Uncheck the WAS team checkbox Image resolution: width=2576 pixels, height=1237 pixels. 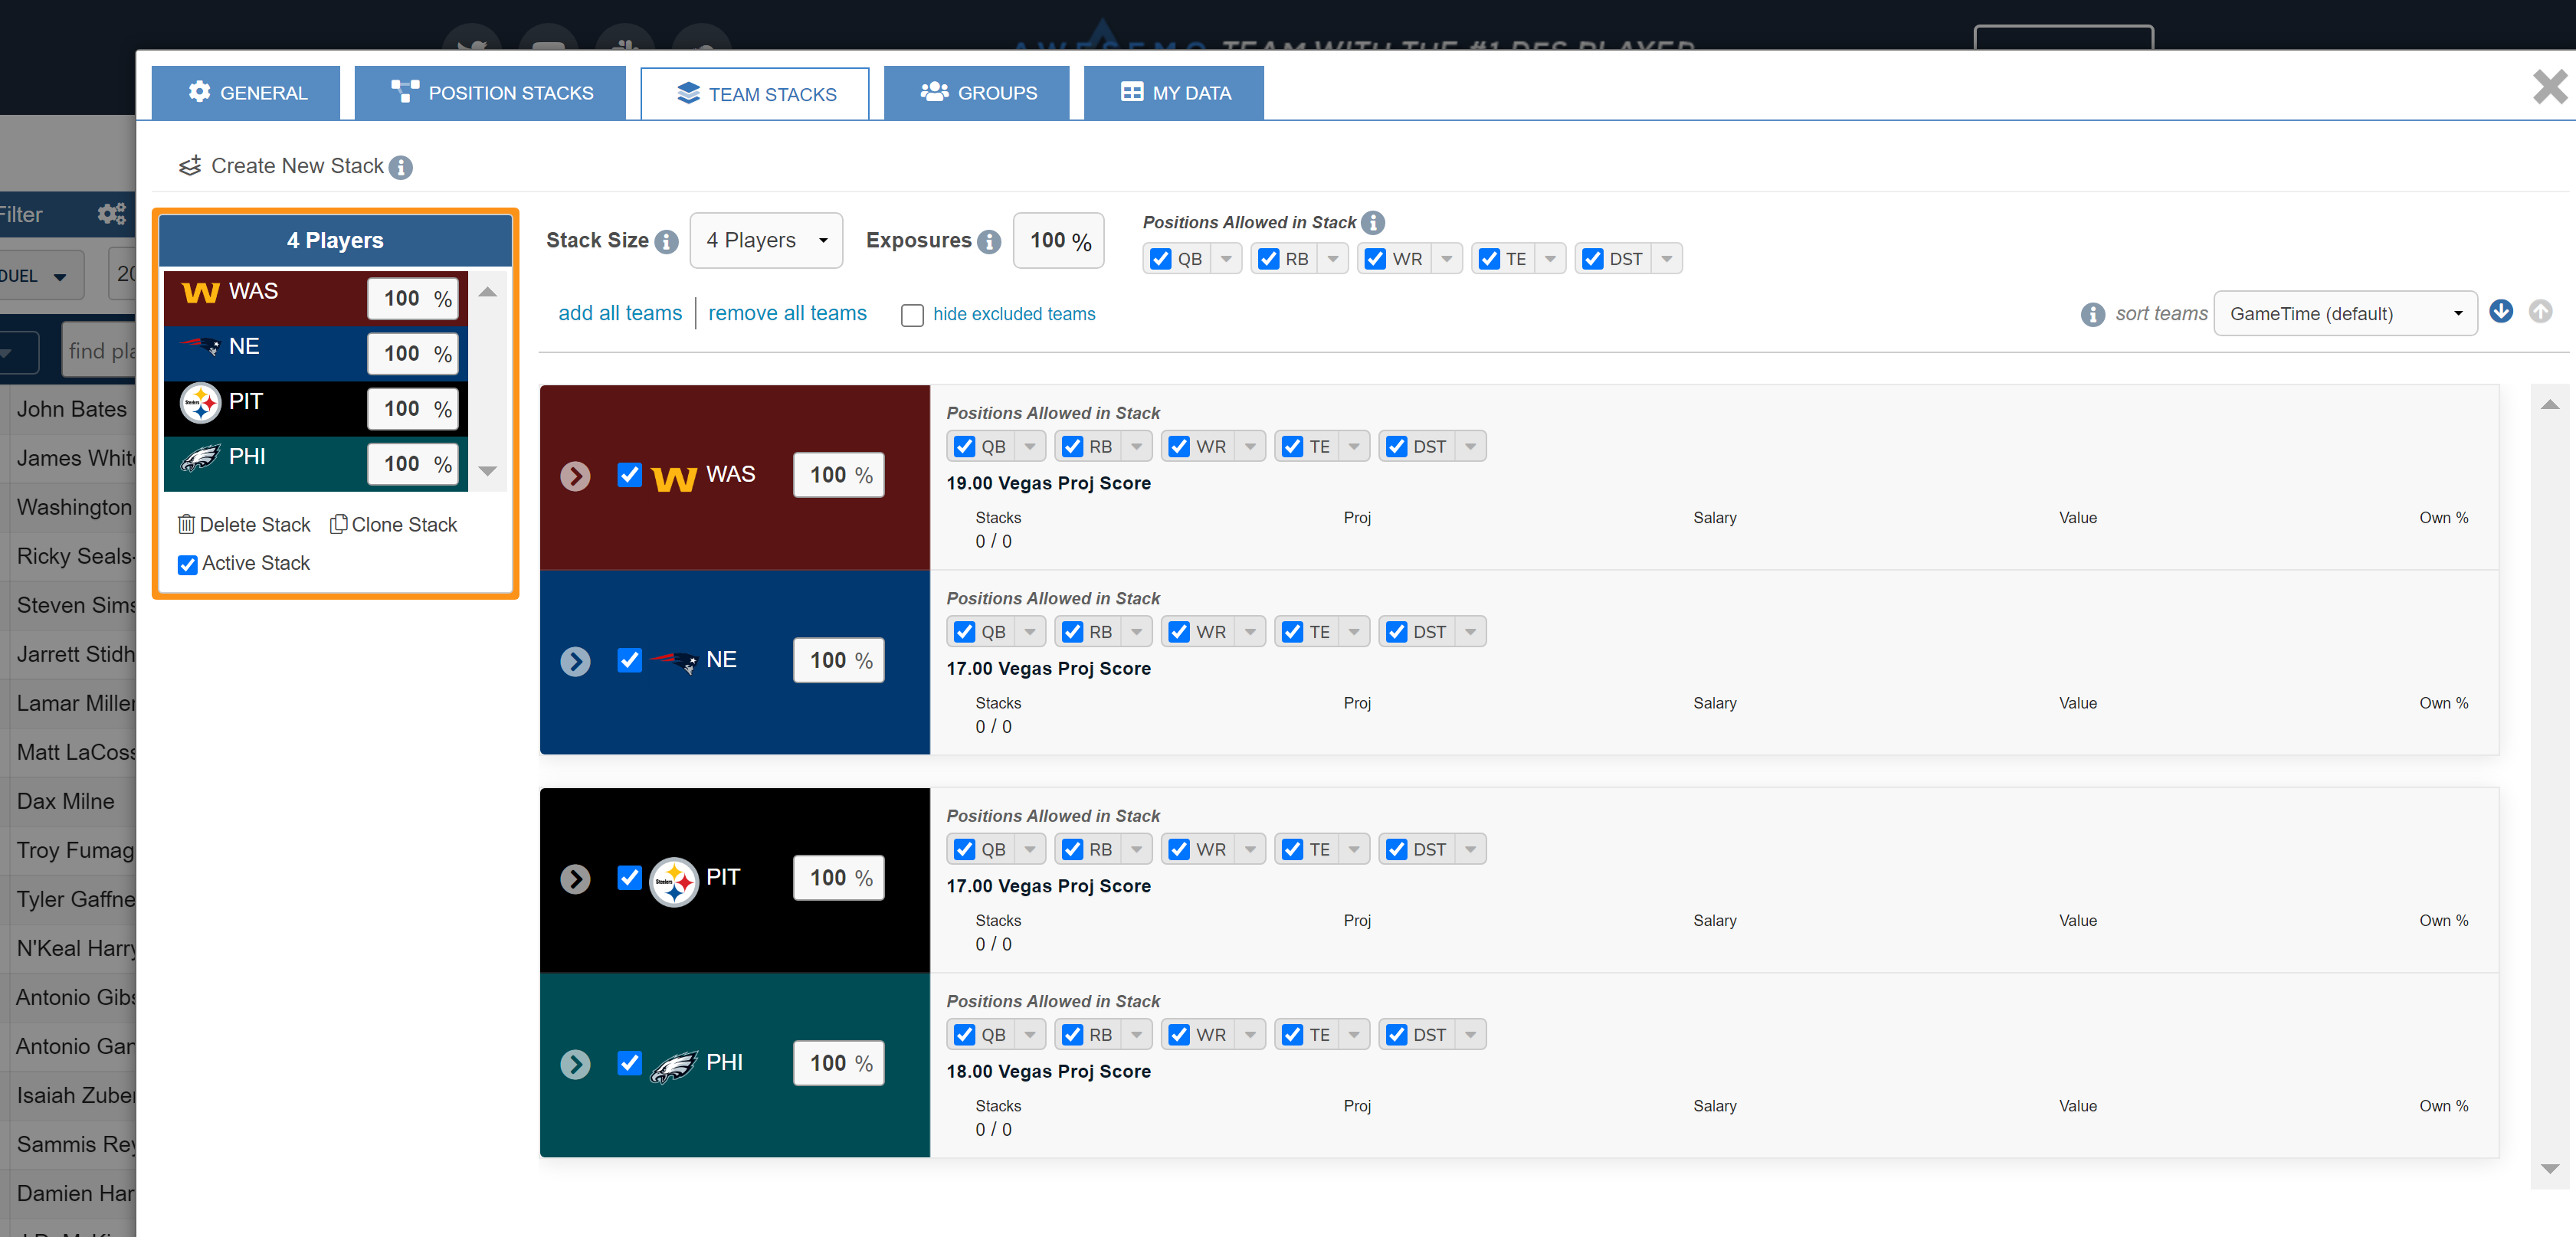[629, 475]
